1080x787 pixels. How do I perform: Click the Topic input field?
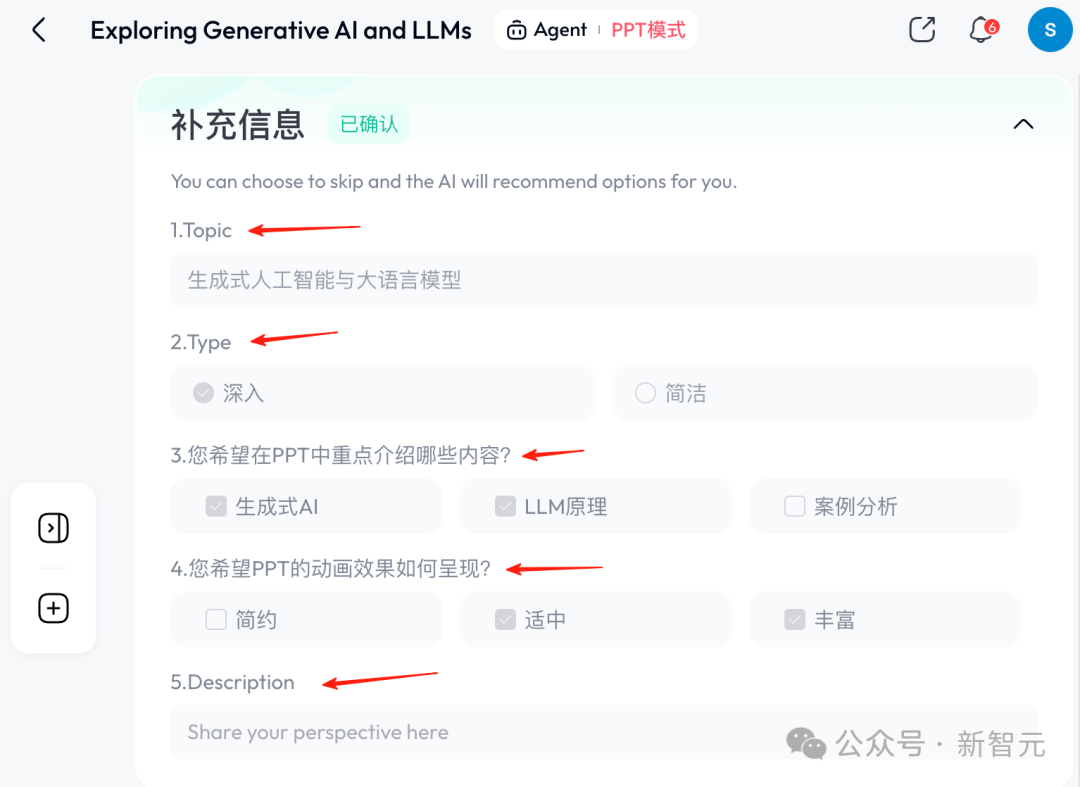pos(604,280)
